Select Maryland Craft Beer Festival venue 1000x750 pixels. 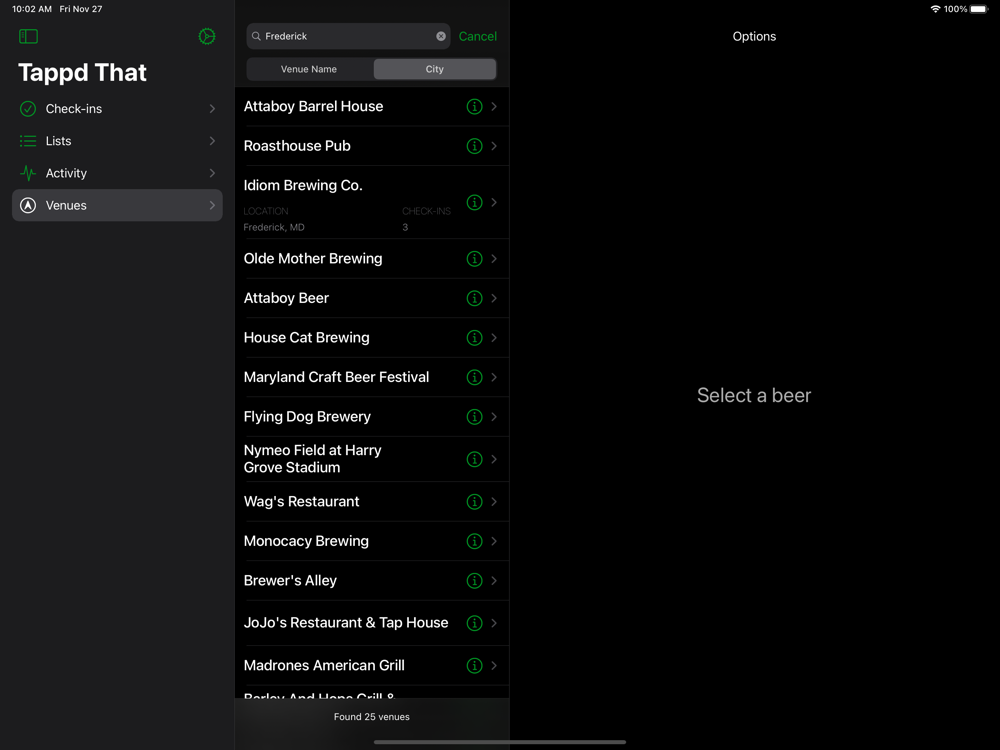[x=372, y=377]
